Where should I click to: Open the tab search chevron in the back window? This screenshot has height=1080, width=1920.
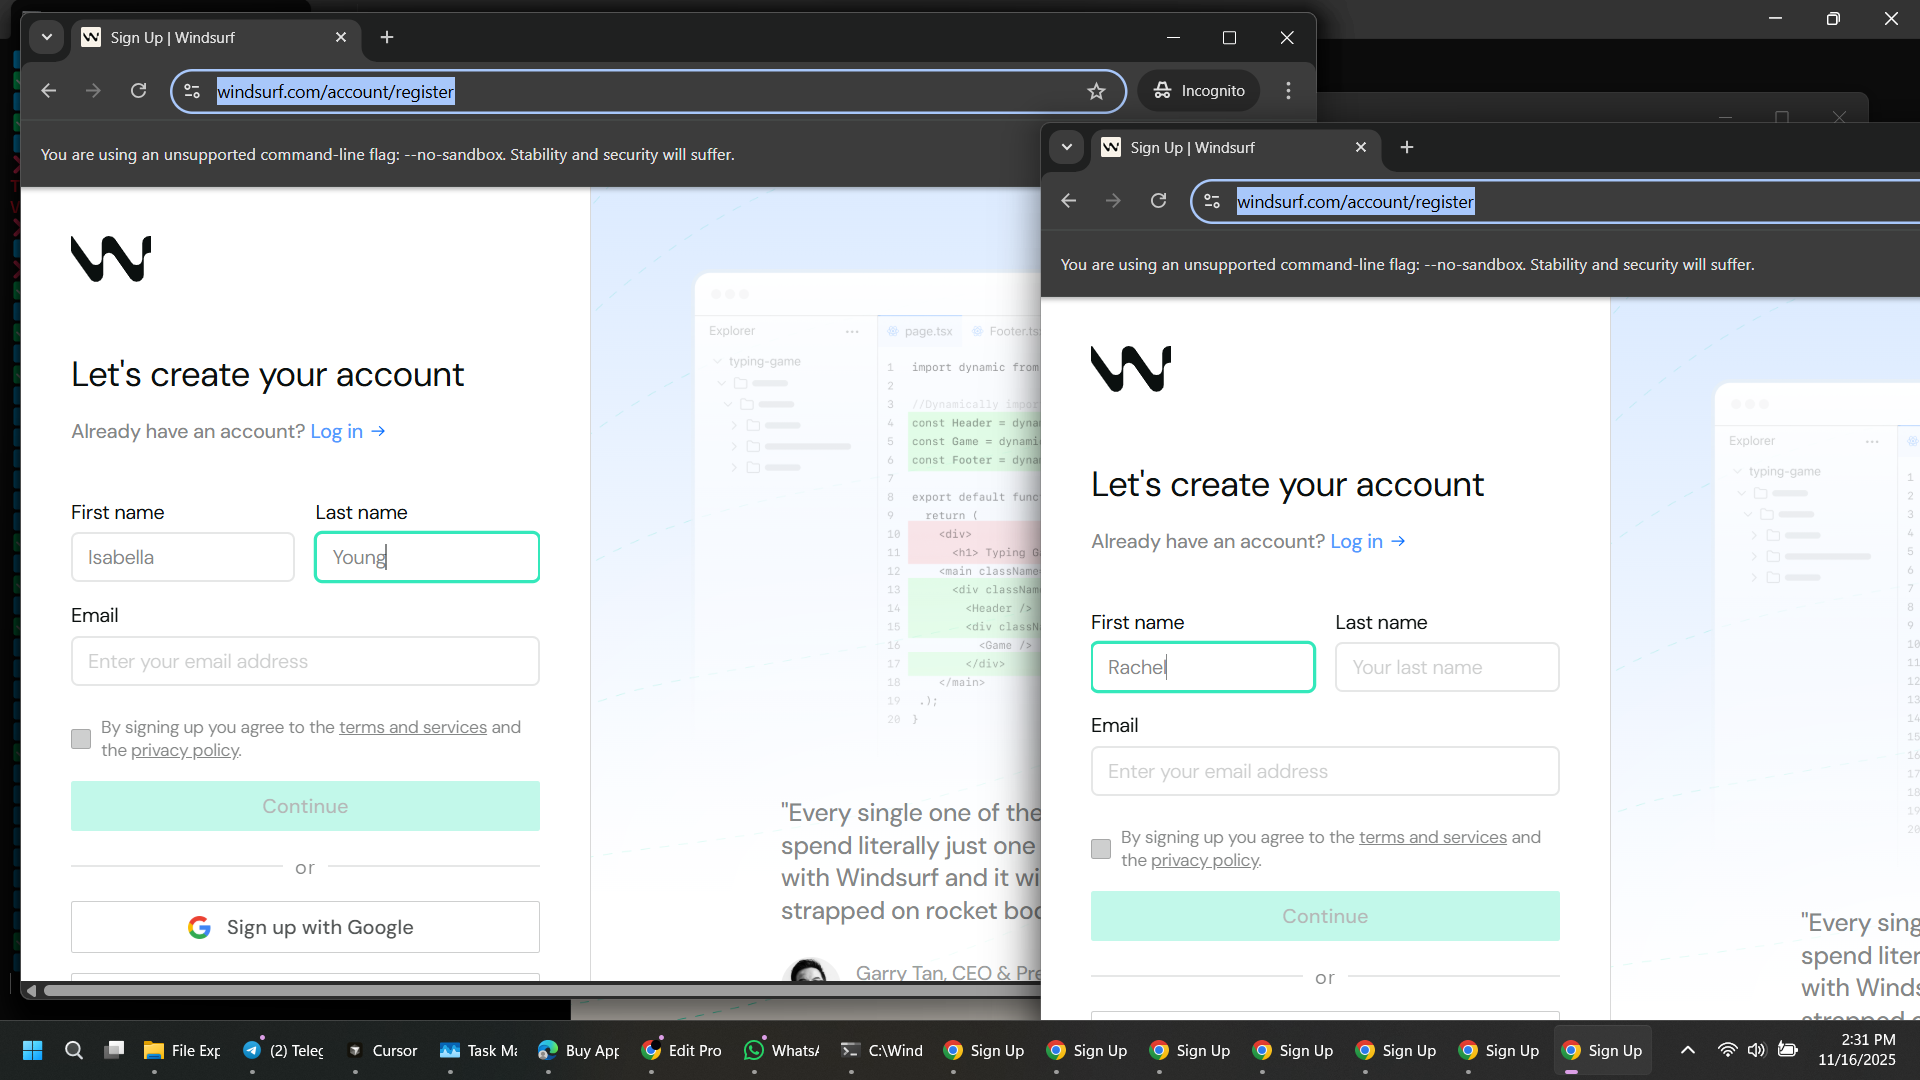click(46, 37)
